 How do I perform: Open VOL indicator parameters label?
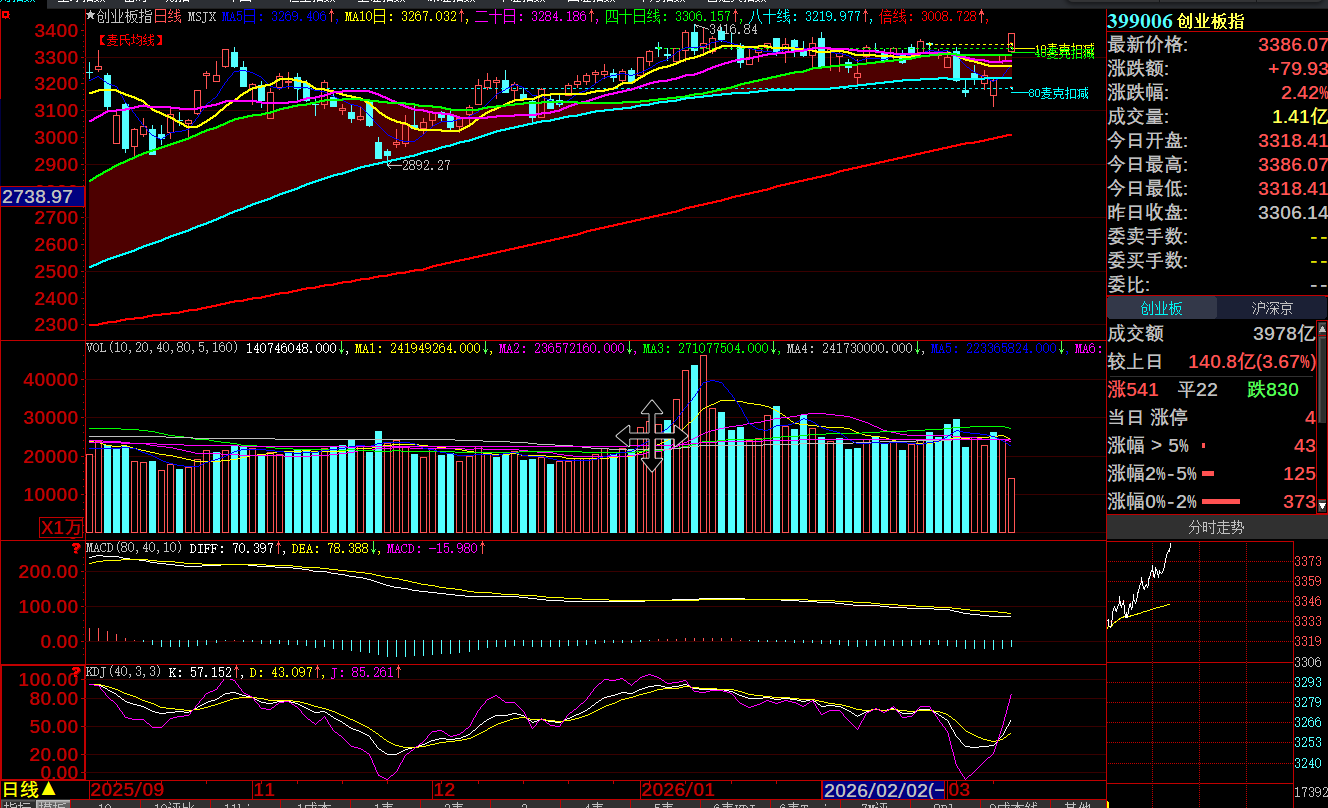pyautogui.click(x=162, y=349)
